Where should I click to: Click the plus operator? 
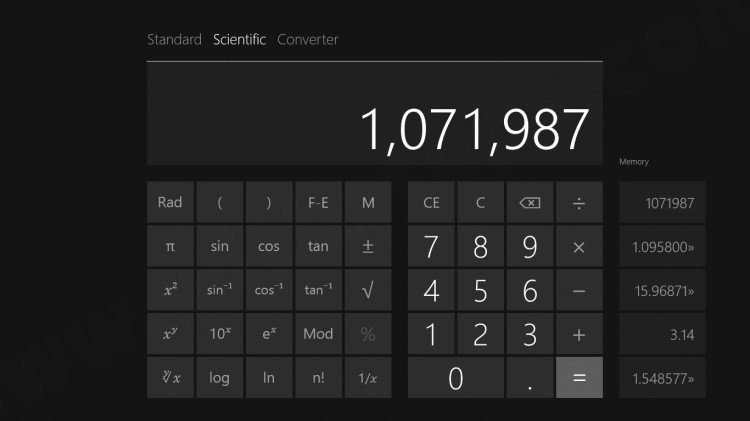[579, 334]
